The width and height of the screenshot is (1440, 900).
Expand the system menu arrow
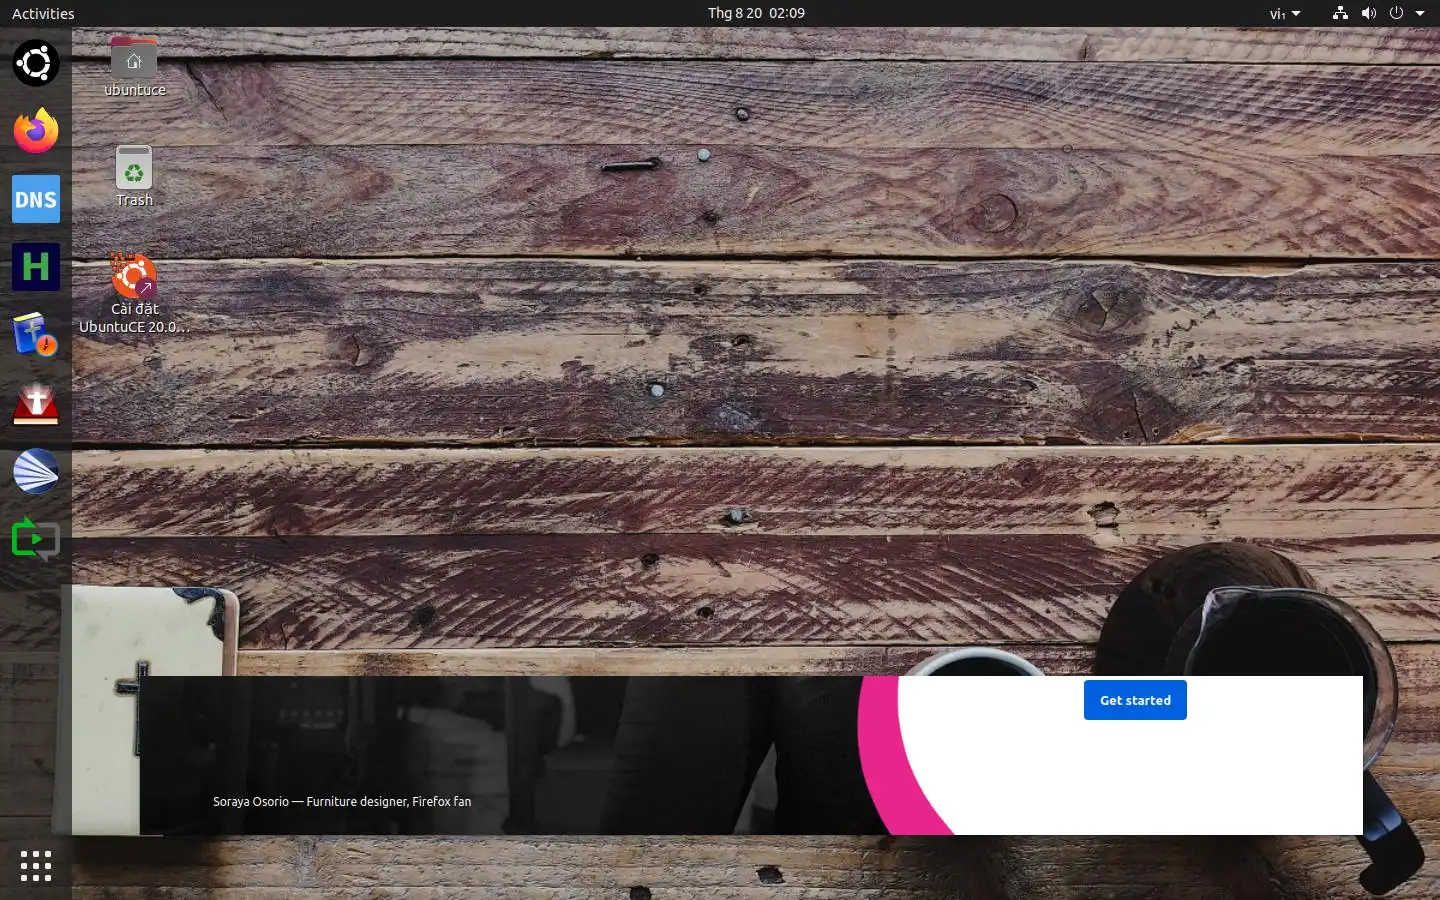(1420, 13)
